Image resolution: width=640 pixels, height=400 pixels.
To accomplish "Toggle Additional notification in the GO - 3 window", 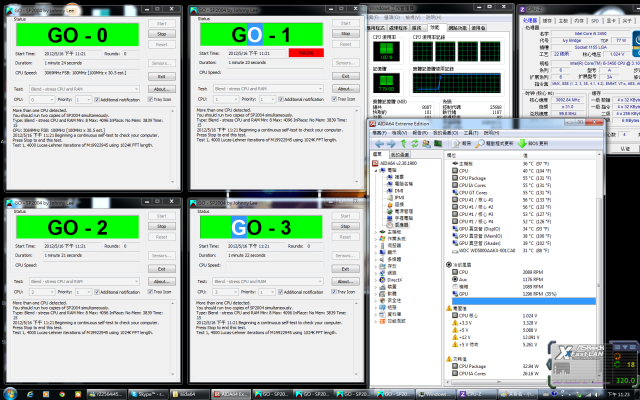I will tap(280, 292).
